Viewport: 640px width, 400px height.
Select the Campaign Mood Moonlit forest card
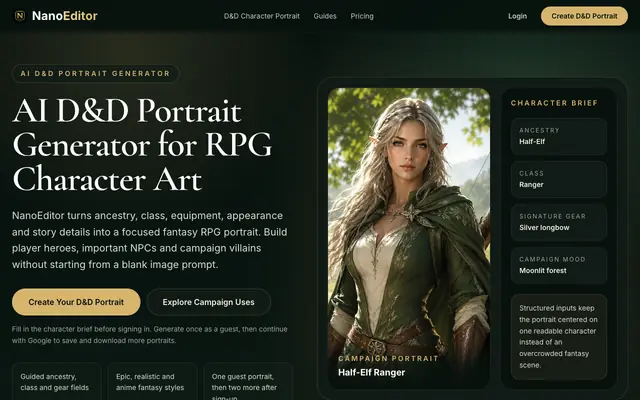coord(558,265)
